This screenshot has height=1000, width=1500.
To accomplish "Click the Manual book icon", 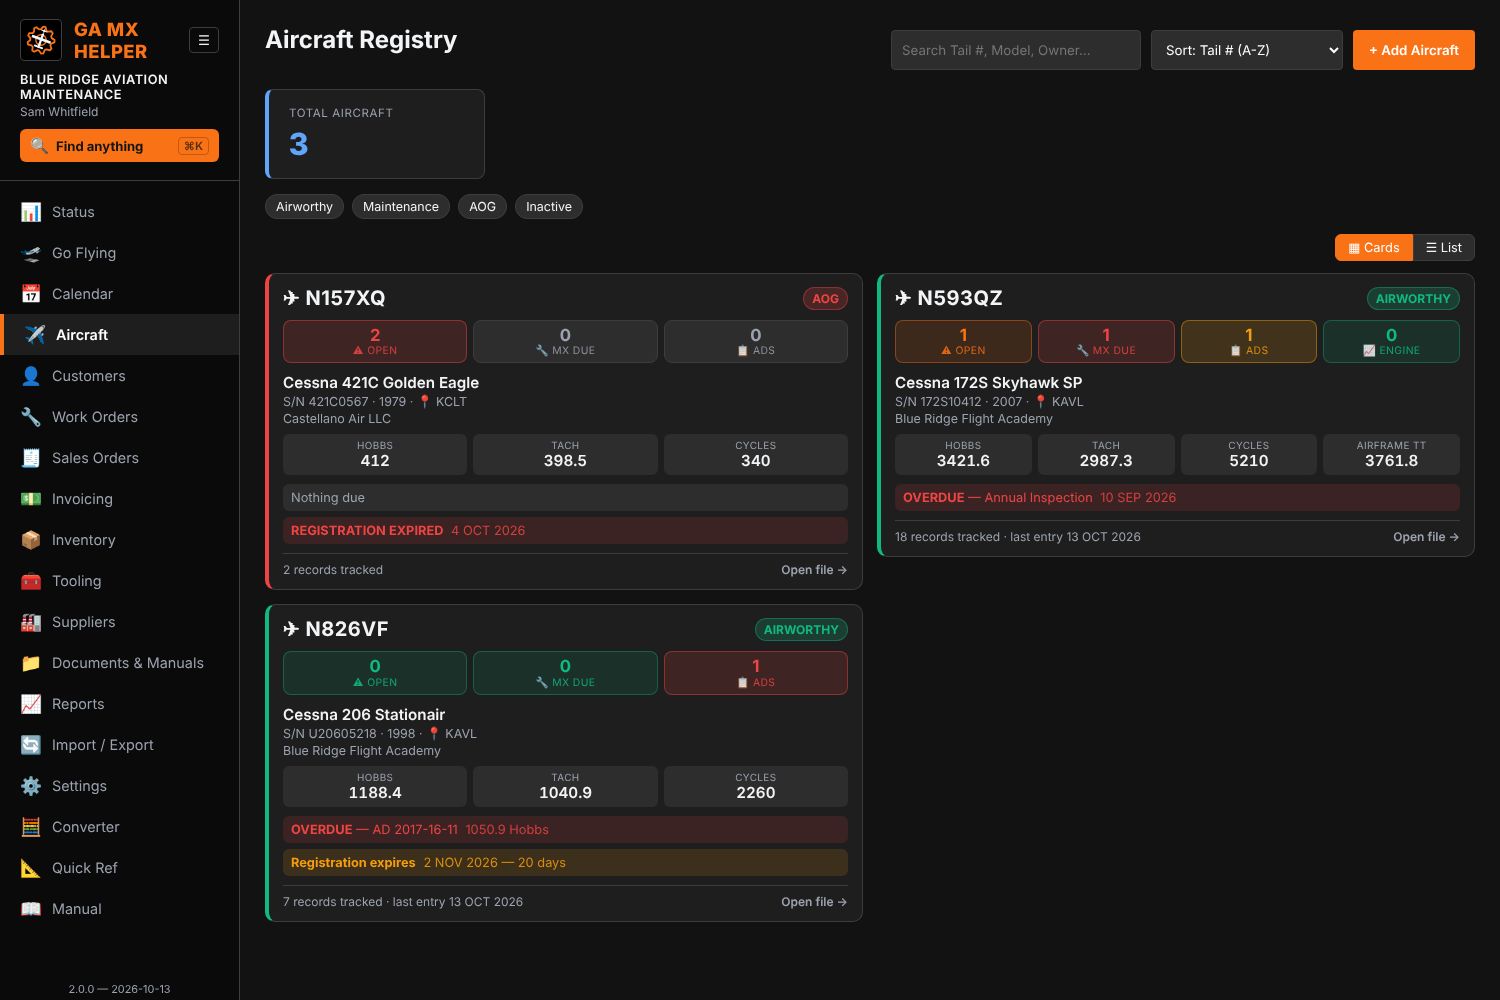I will click(31, 909).
